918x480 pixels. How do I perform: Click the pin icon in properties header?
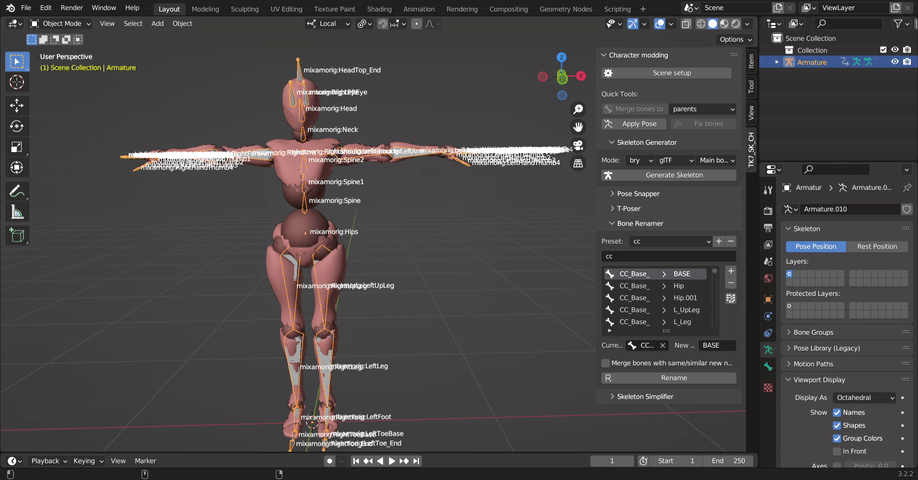click(x=907, y=188)
